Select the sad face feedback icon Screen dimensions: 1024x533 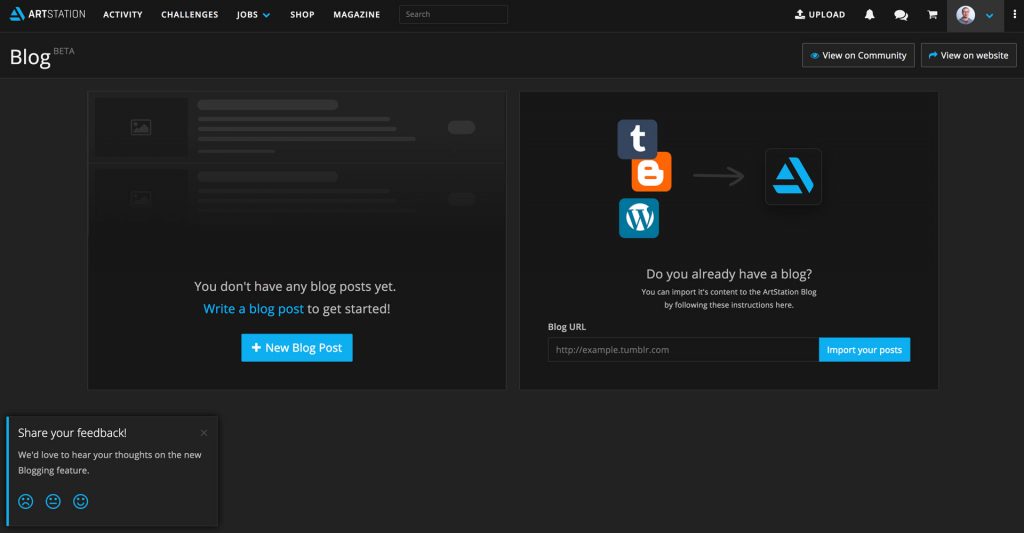pyautogui.click(x=25, y=501)
